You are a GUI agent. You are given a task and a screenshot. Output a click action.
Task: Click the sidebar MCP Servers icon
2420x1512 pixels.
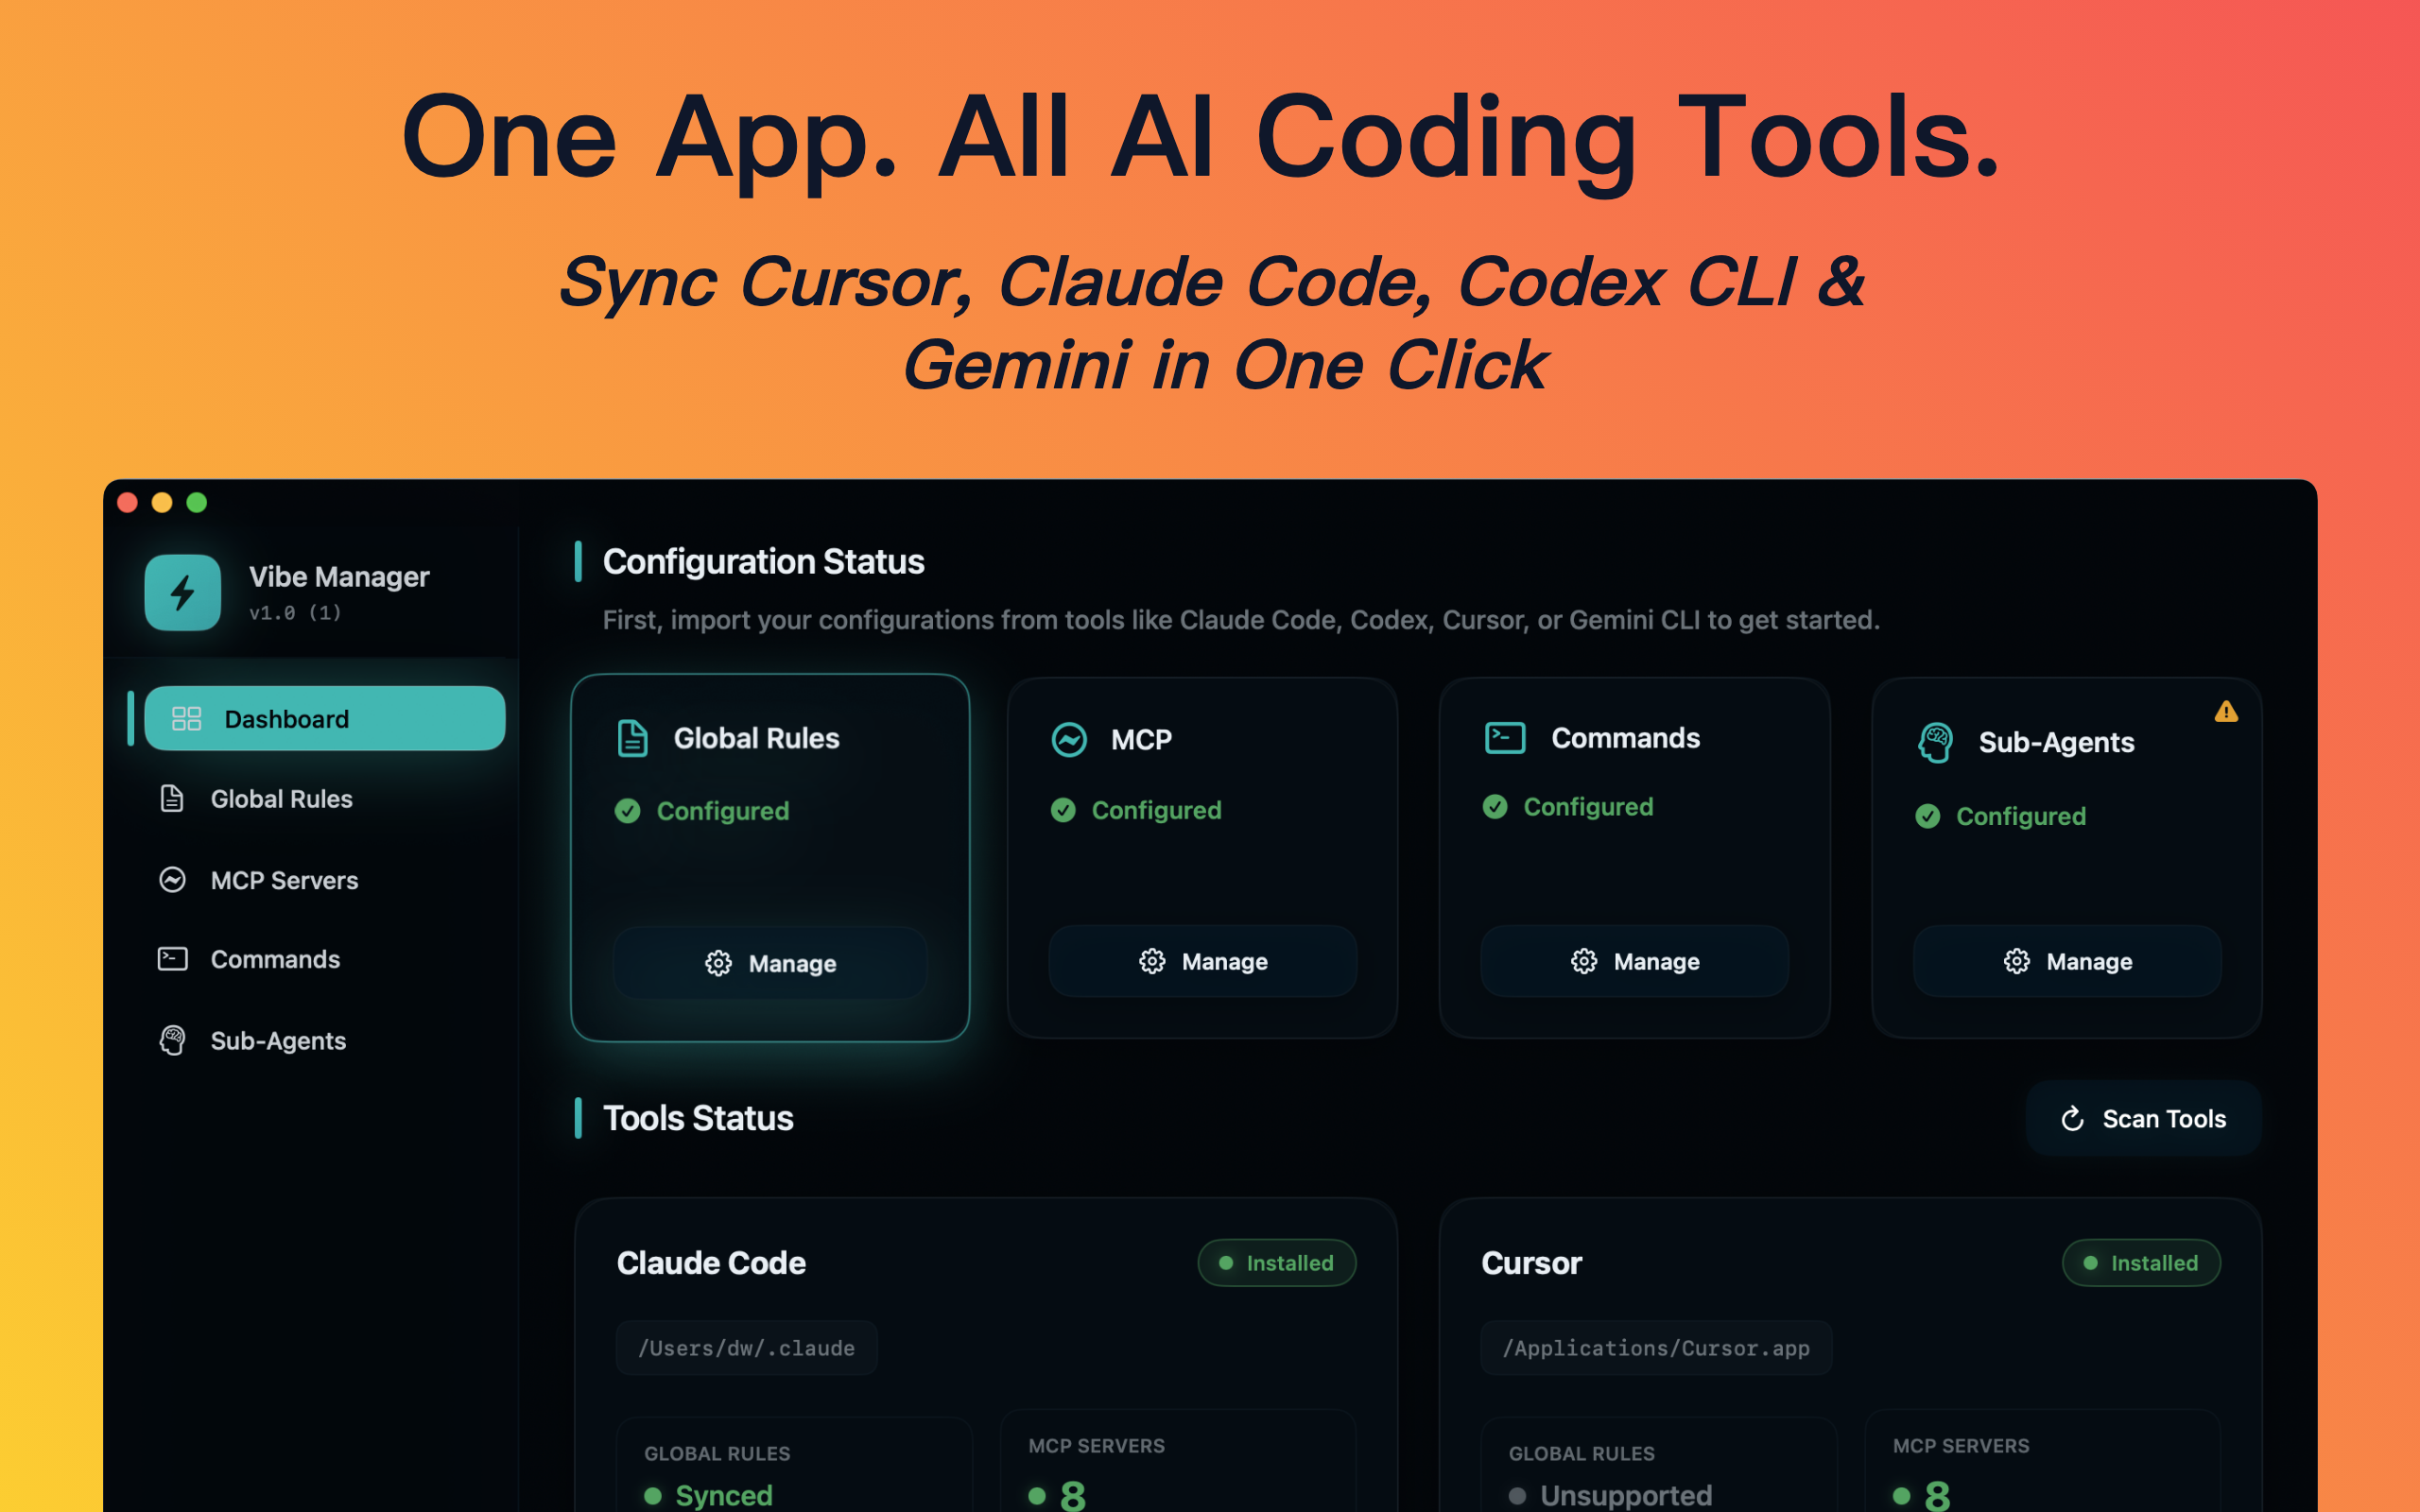point(172,880)
